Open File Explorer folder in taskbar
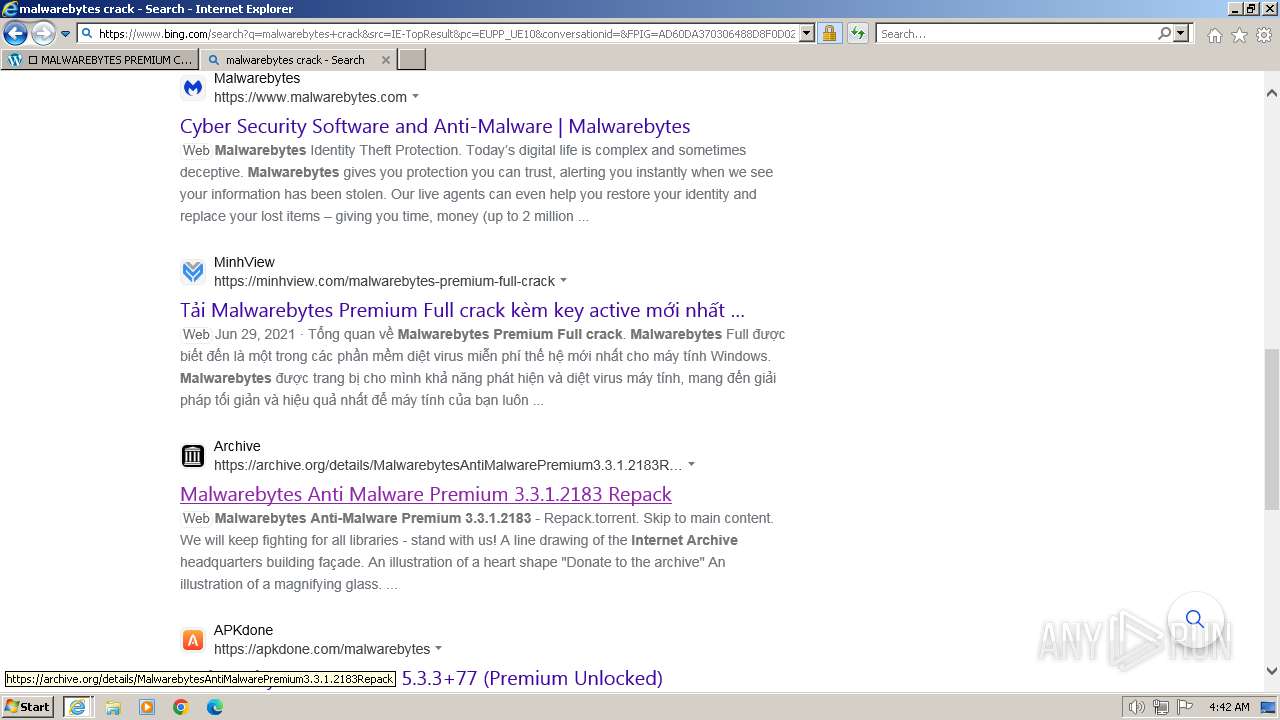 click(x=113, y=707)
